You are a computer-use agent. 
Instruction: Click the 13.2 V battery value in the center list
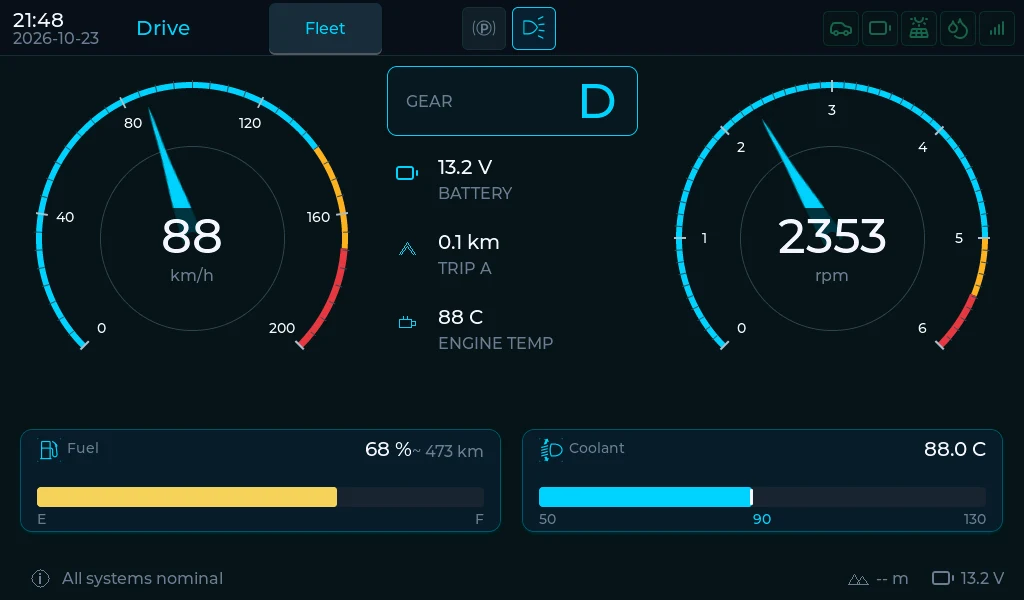coord(465,167)
